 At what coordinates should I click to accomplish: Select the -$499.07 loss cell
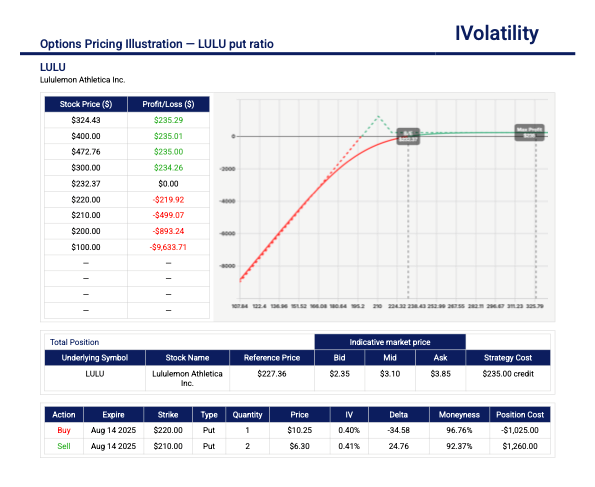tap(168, 215)
